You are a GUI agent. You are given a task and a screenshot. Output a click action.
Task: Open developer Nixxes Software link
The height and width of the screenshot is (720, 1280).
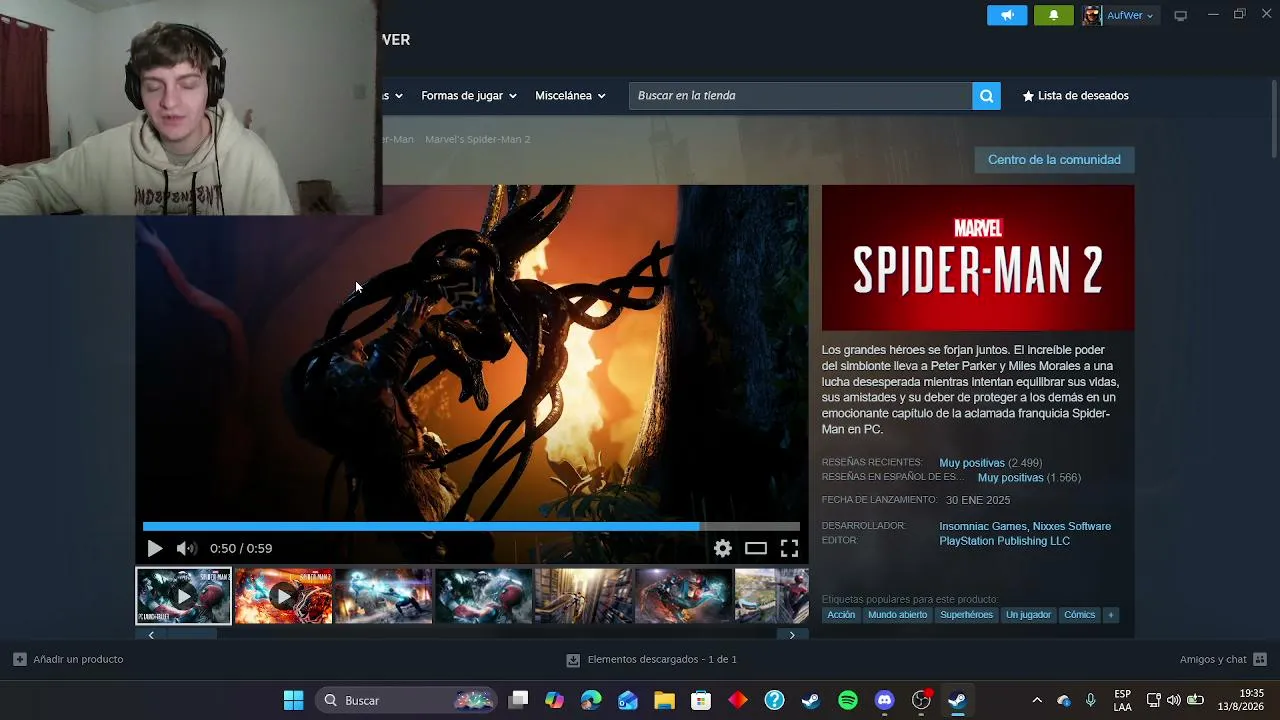(x=1072, y=527)
